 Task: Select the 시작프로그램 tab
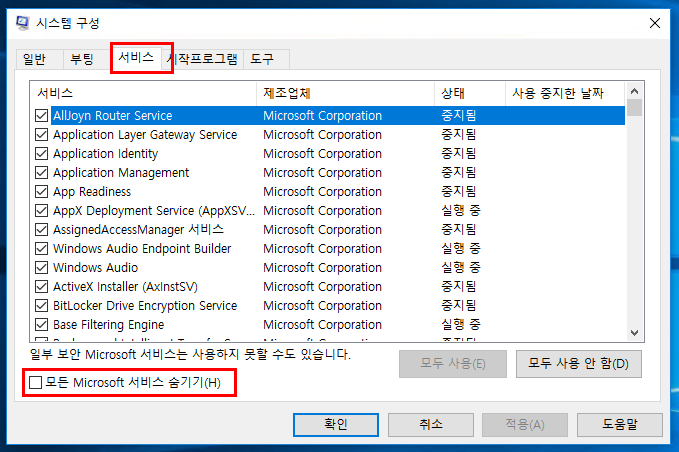pyautogui.click(x=207, y=59)
